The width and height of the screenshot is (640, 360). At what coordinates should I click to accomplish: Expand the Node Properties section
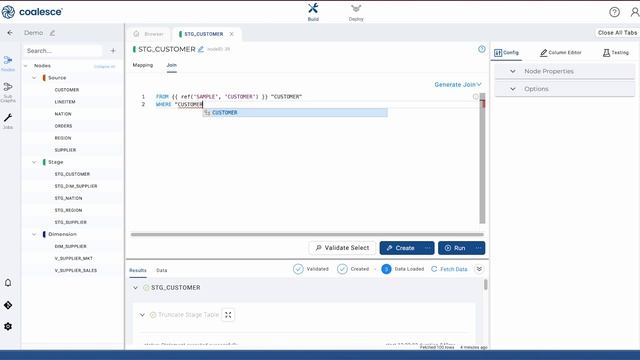565,71
